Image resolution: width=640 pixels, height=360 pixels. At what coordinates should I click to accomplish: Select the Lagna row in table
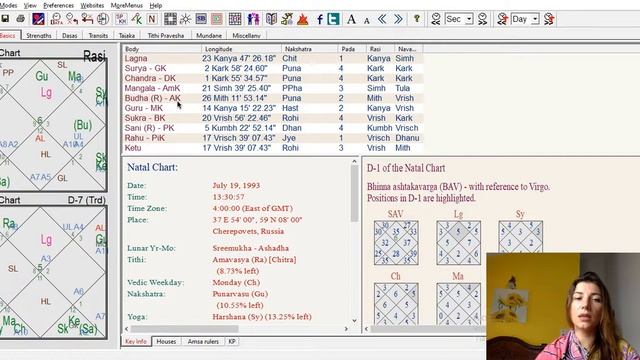click(273, 58)
